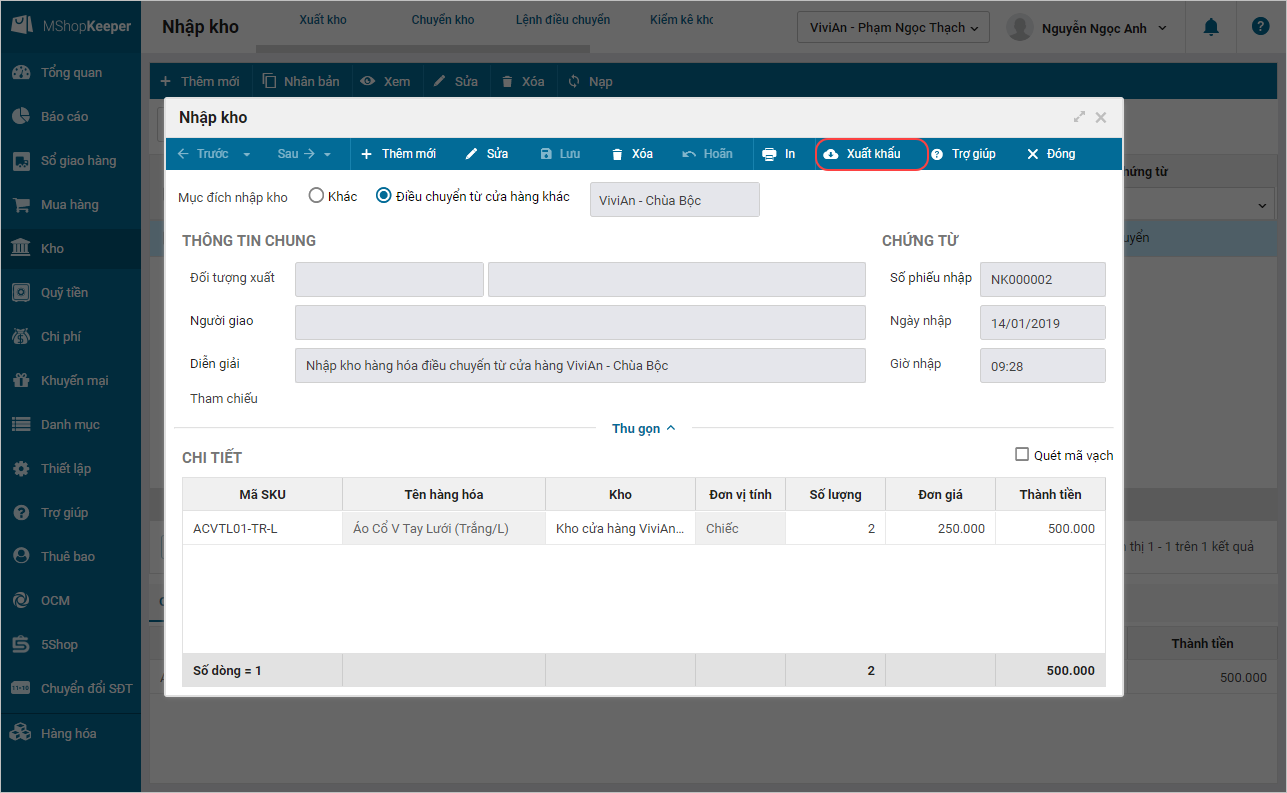Image resolution: width=1287 pixels, height=793 pixels.
Task: Switch to the Xuất kho tab
Action: tap(323, 20)
